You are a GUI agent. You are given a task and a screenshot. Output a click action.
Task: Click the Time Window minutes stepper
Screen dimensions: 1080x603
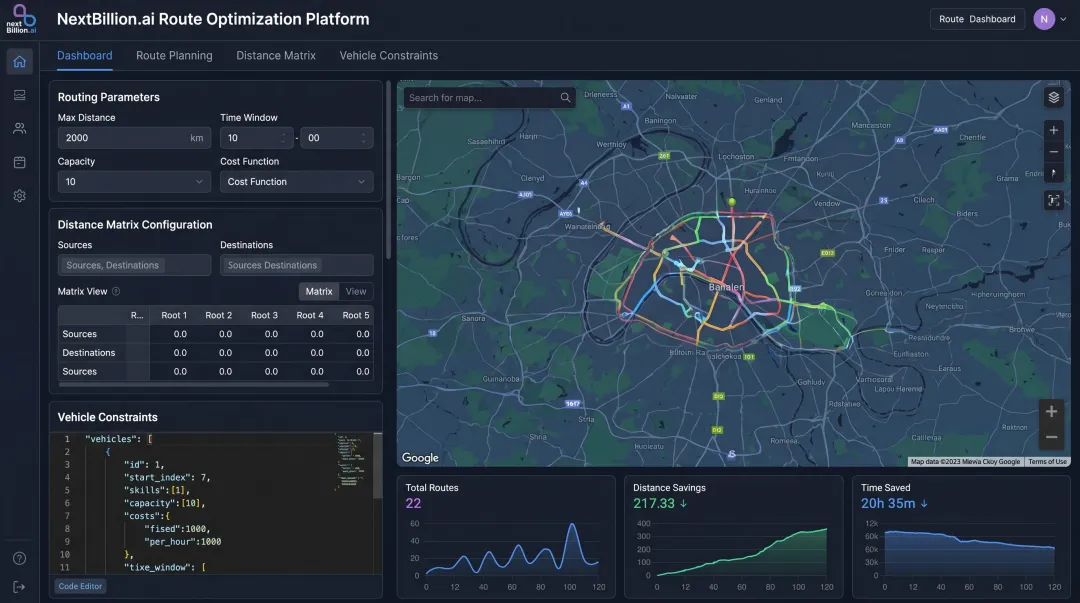364,138
